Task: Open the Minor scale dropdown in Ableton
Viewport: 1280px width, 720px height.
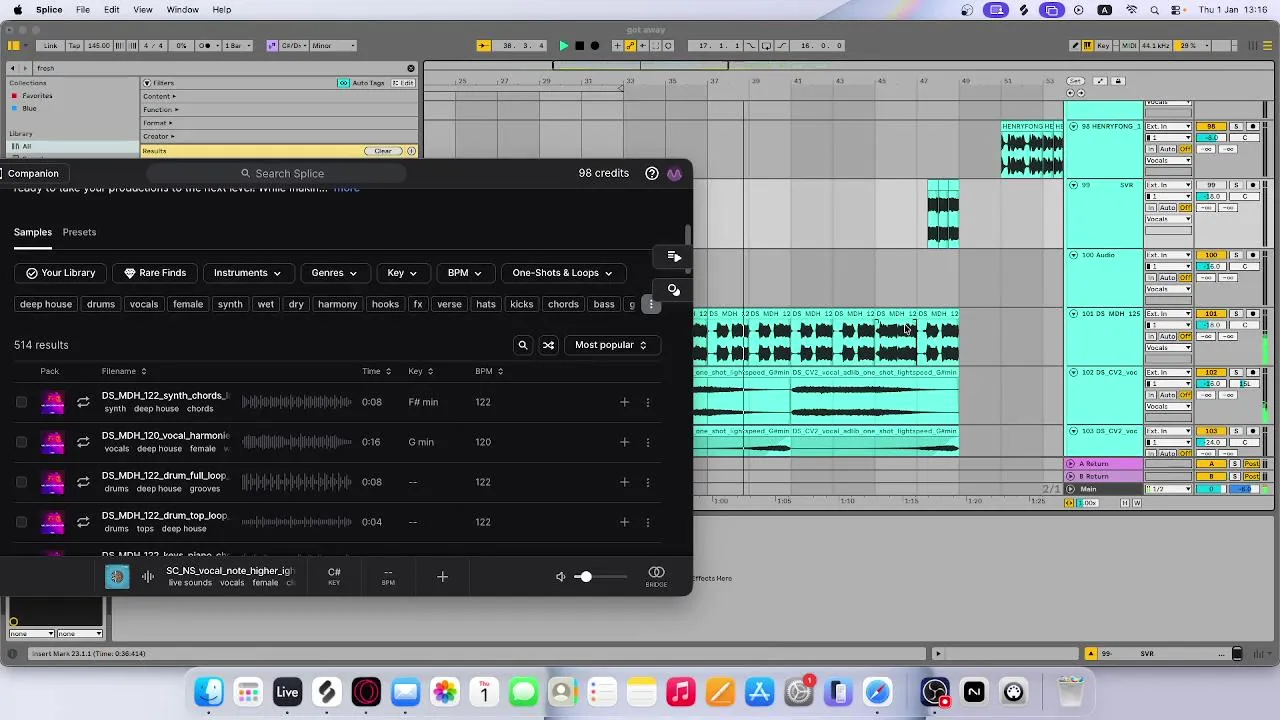Action: [332, 45]
